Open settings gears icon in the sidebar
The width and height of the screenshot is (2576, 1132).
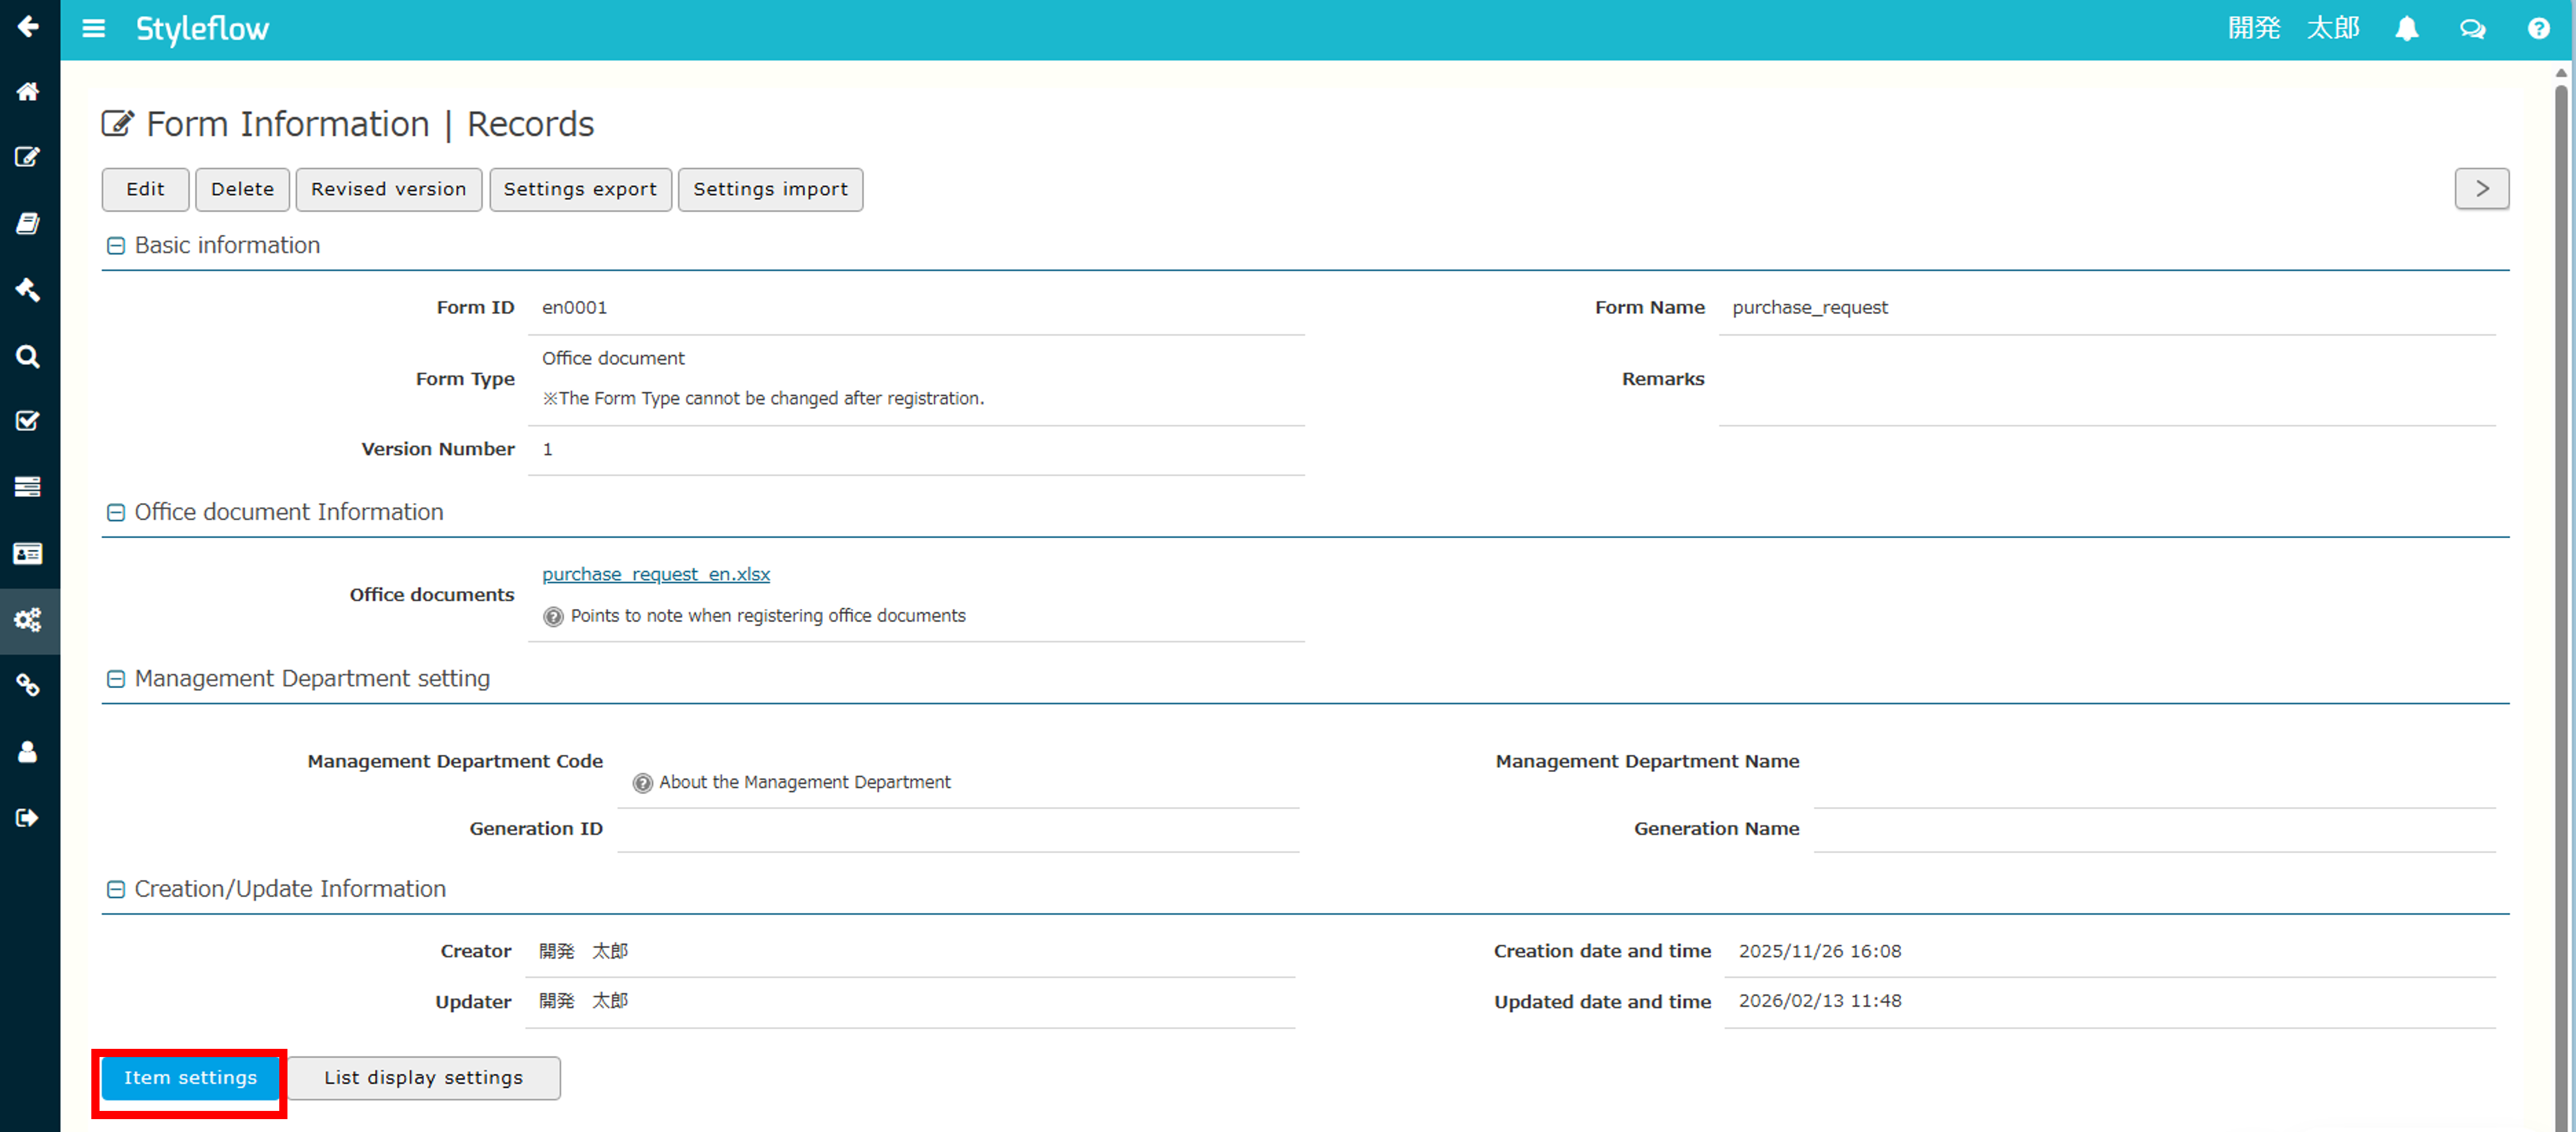(28, 620)
